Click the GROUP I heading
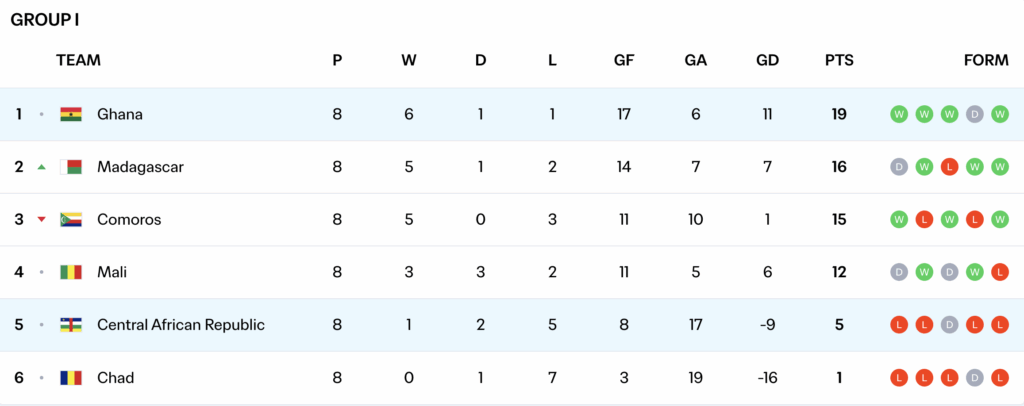This screenshot has height=406, width=1024. click(45, 19)
